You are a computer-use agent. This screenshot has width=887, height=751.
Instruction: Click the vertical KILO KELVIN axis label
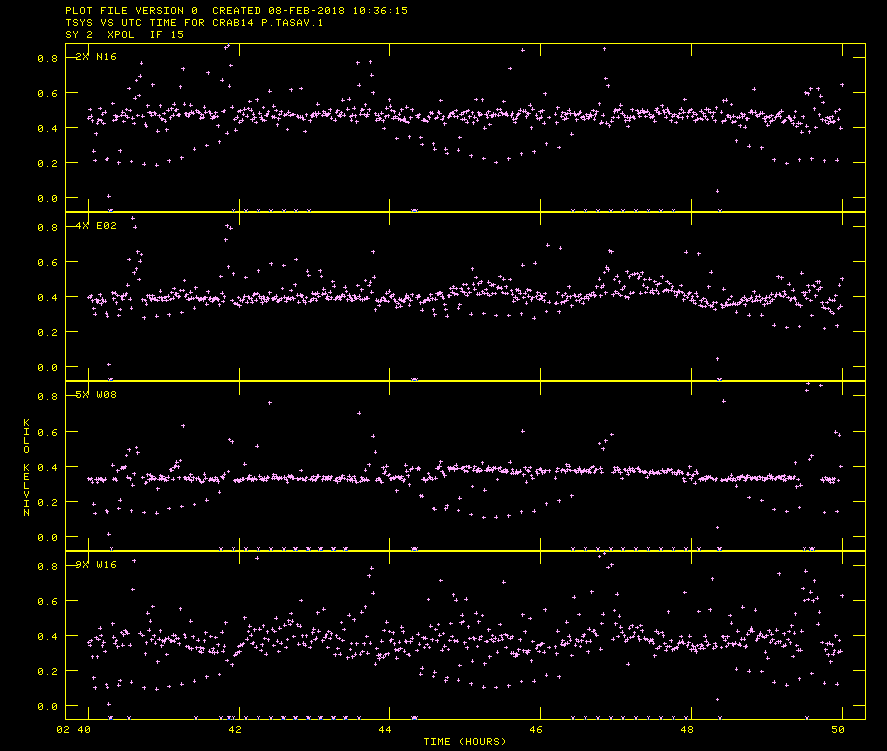click(26, 466)
